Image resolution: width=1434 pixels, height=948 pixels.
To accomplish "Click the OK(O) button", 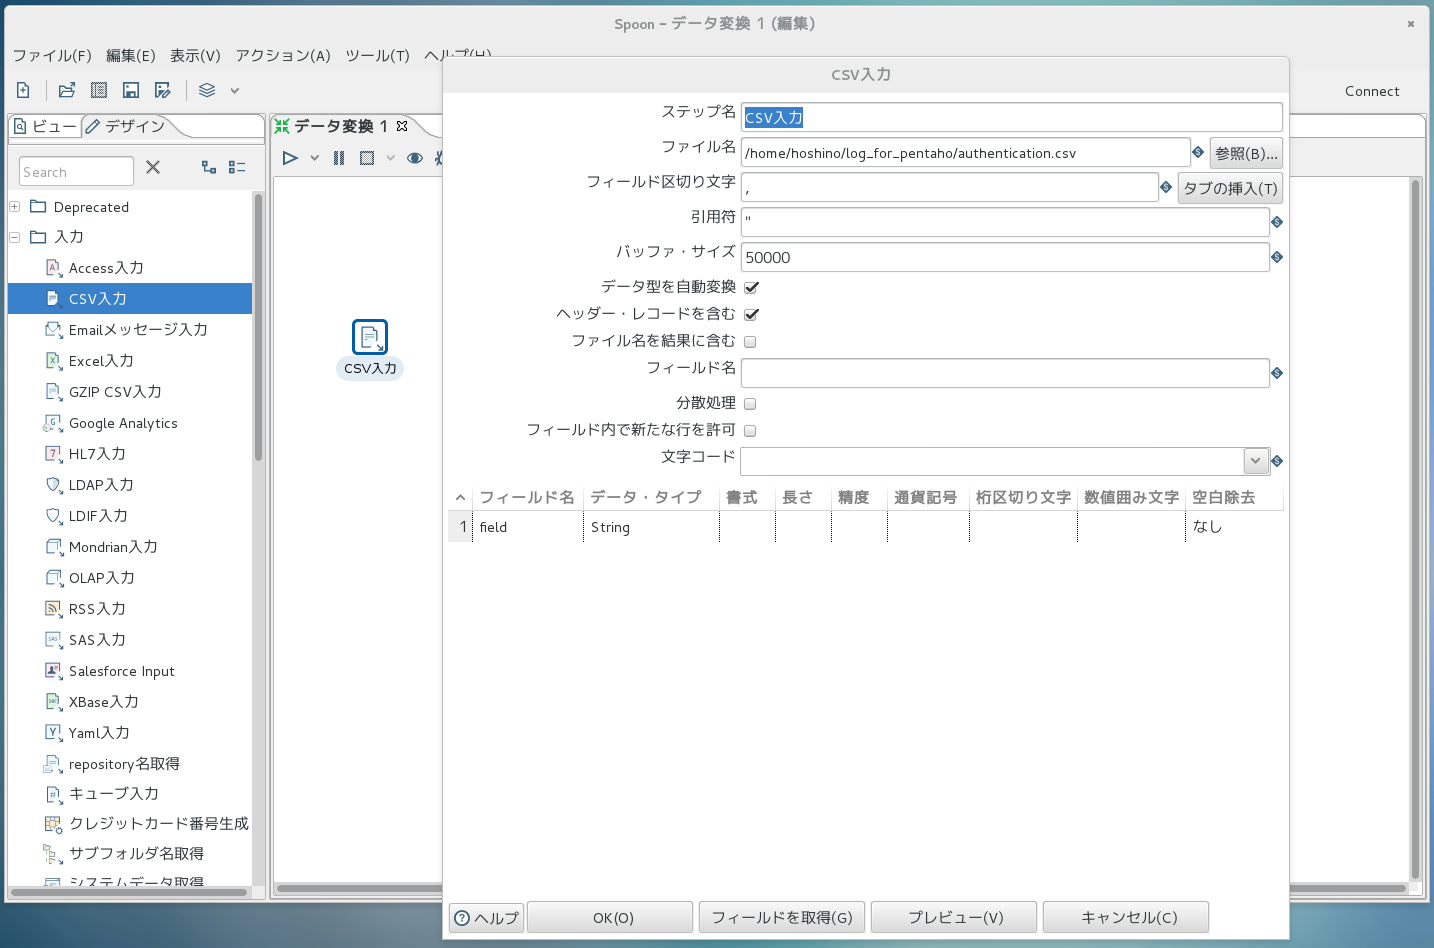I will (610, 917).
